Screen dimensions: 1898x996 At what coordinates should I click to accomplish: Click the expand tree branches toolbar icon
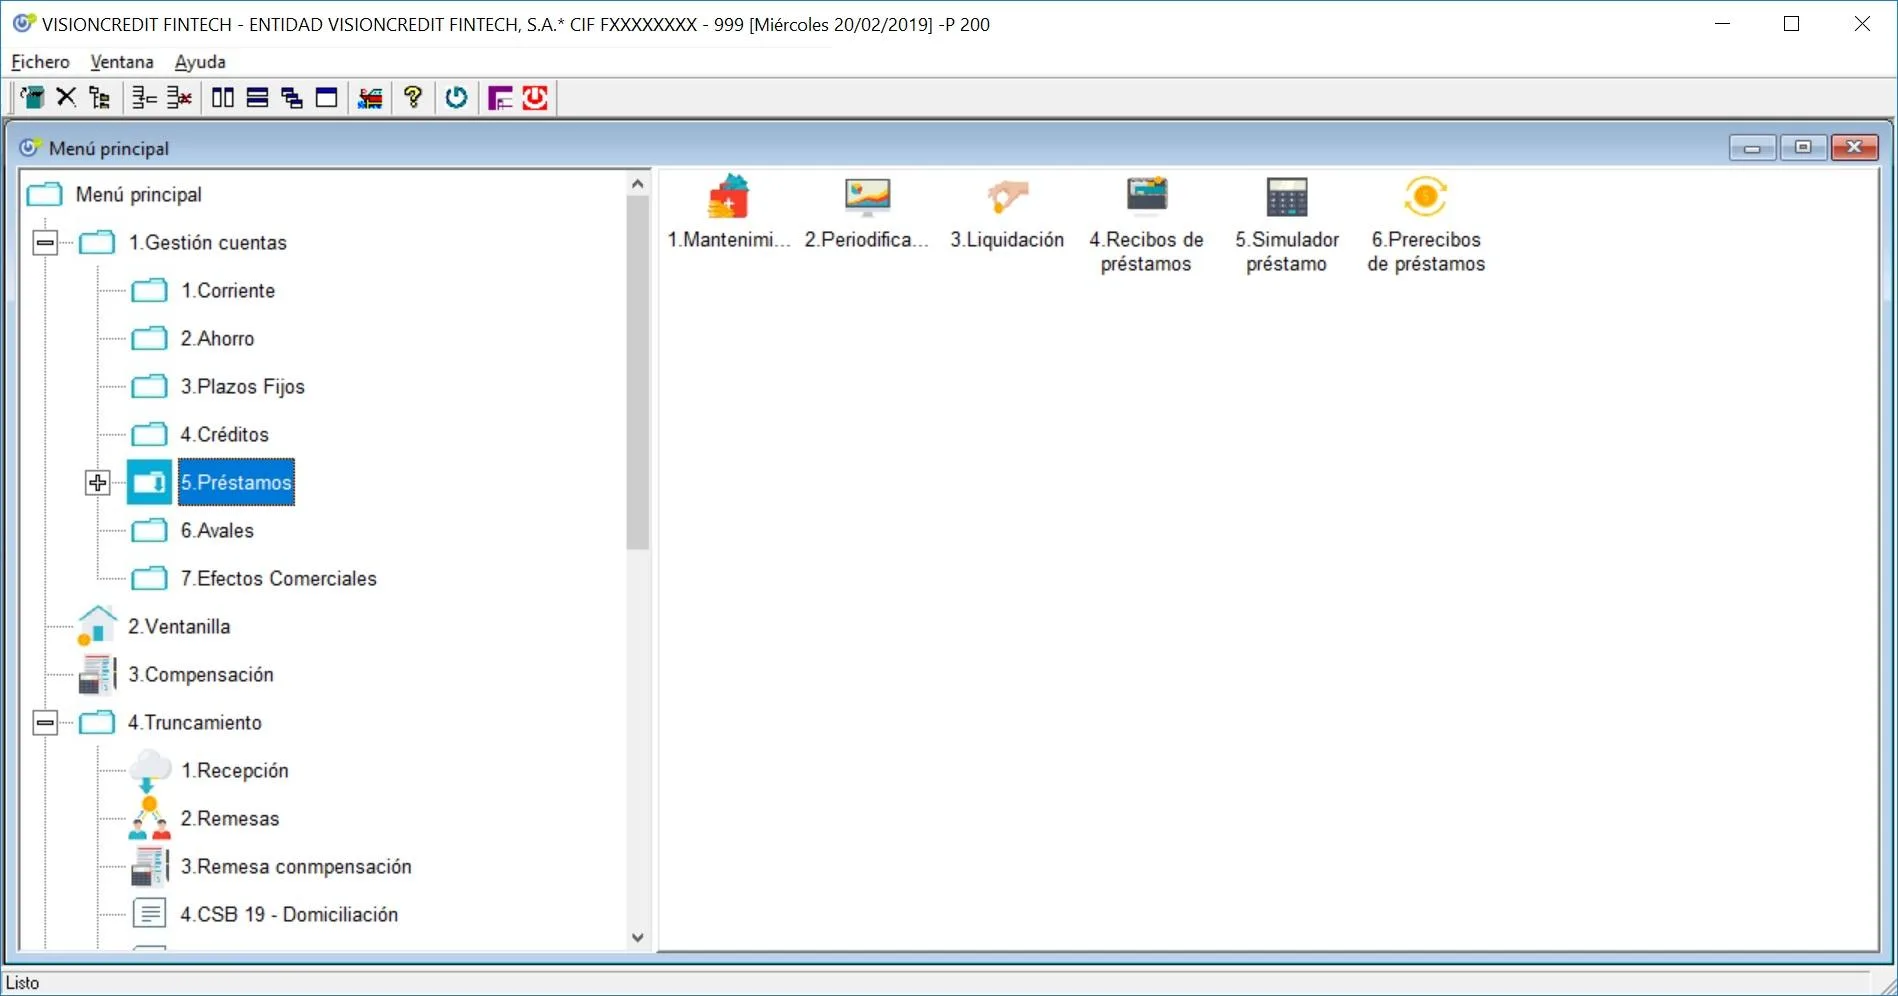(x=145, y=97)
